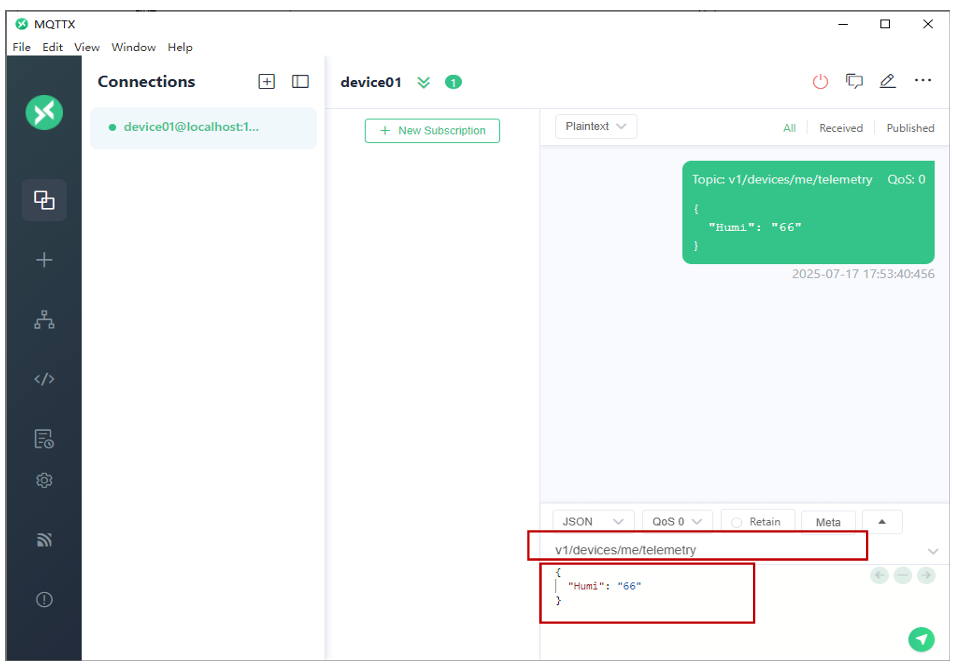Viewport: 962px width, 671px height.
Task: Open the Connections page icon in sidebar
Action: 44,200
